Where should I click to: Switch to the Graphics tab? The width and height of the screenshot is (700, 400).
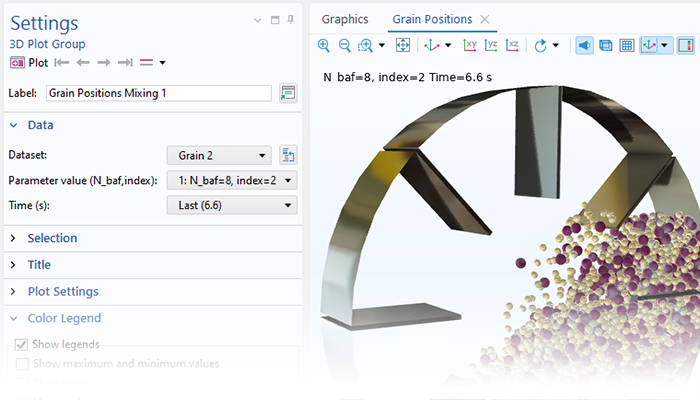point(344,19)
